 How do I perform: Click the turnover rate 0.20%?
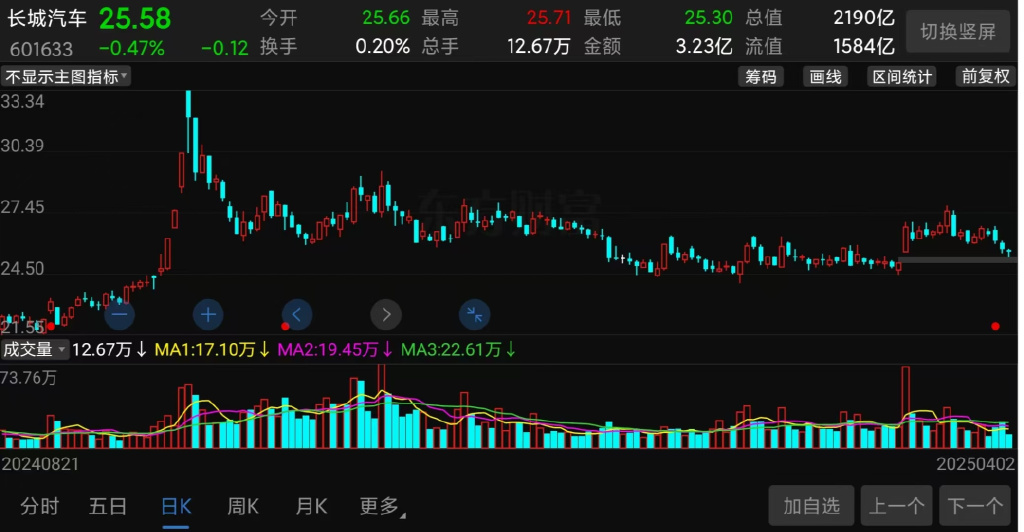383,46
